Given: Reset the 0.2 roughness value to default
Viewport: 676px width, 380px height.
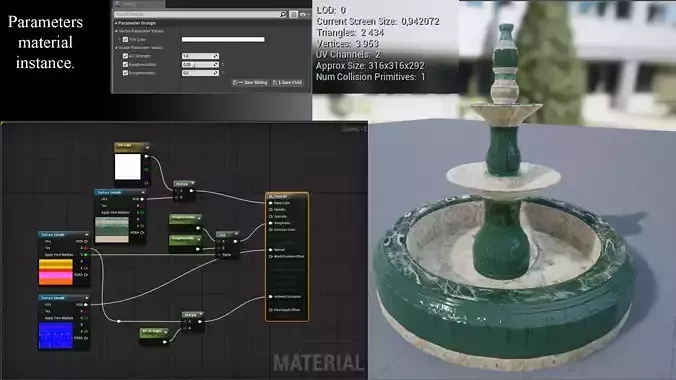Looking at the screenshot, I should (223, 72).
